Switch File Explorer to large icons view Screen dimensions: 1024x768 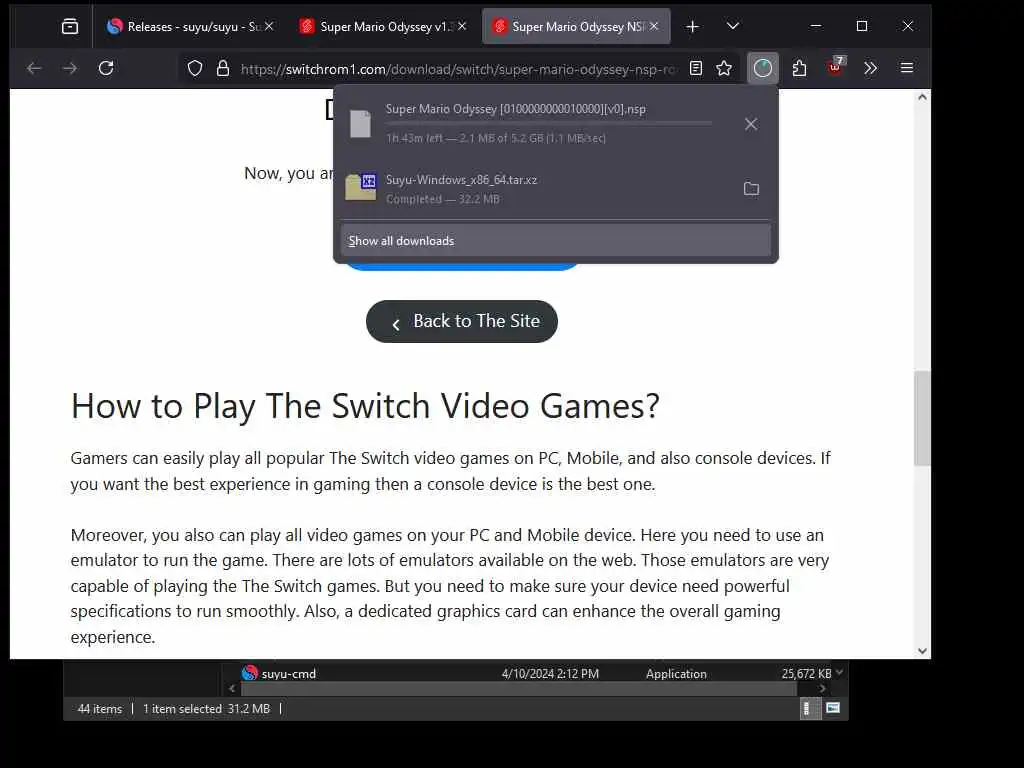[x=833, y=709]
